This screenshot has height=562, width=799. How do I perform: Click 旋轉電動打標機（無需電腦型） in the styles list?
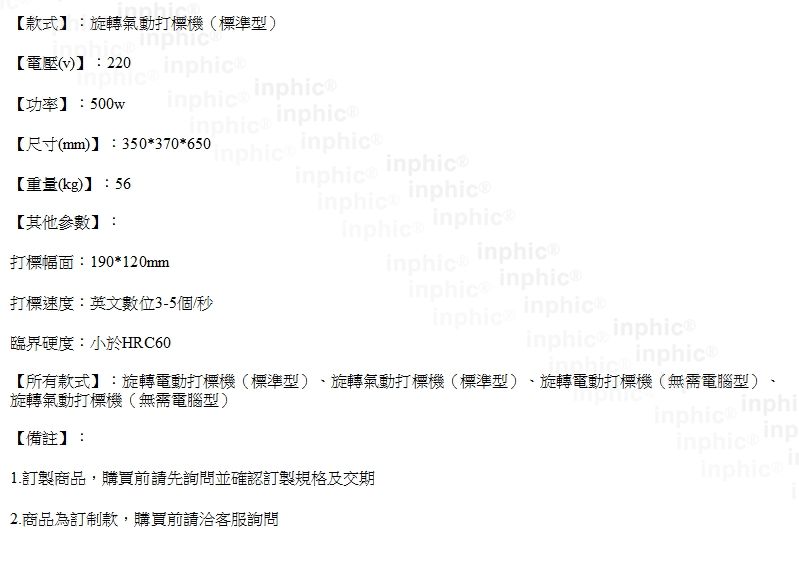point(651,381)
